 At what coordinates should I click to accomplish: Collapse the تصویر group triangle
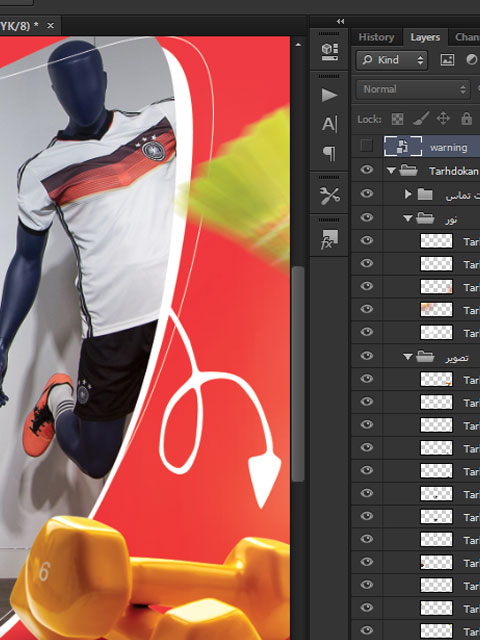(x=408, y=357)
